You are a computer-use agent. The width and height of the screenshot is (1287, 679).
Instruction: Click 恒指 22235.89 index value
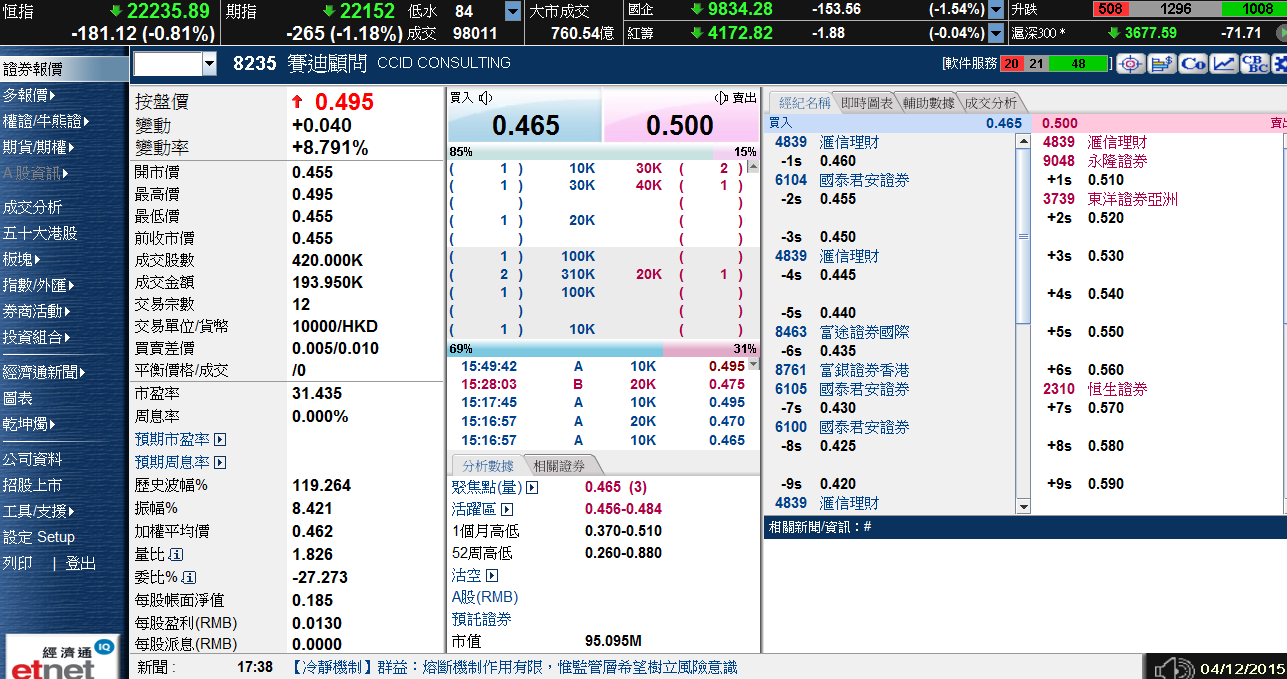[168, 11]
